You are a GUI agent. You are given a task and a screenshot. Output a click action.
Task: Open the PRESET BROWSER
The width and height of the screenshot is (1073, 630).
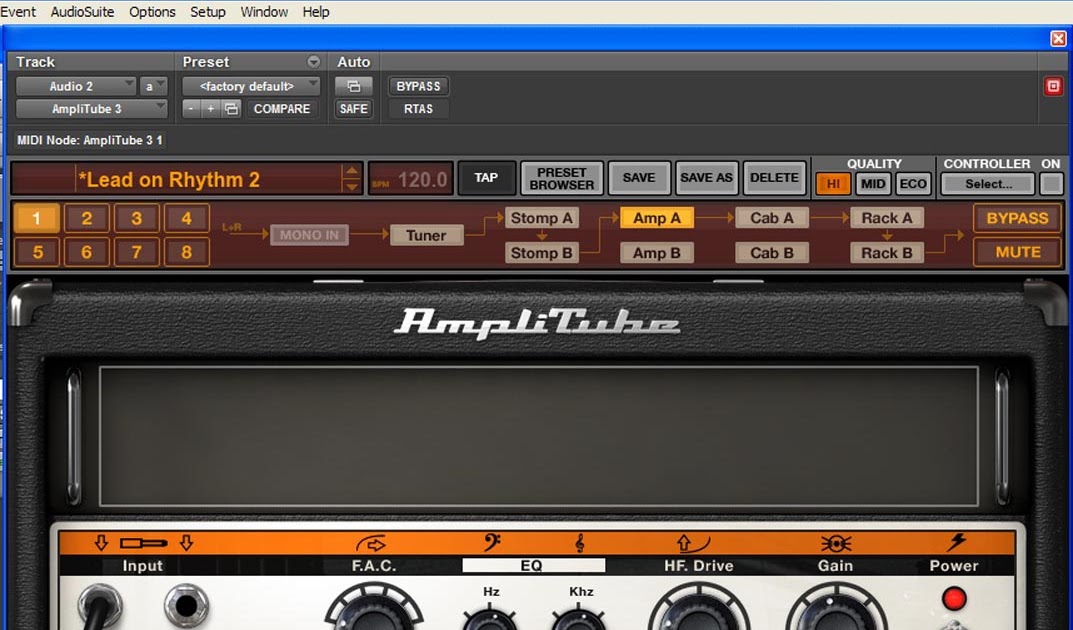point(561,179)
